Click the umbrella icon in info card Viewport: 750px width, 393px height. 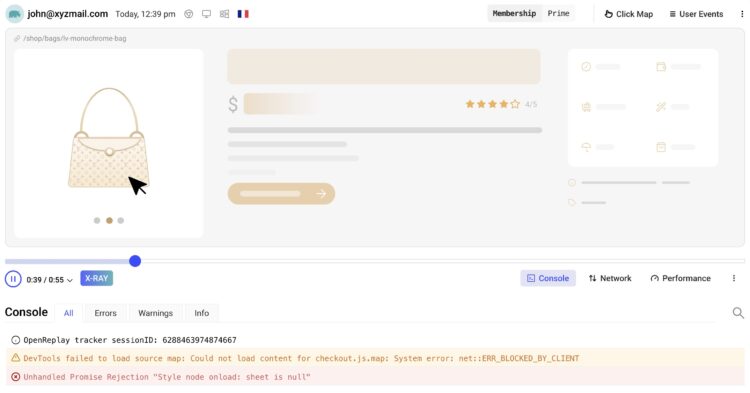tap(586, 147)
